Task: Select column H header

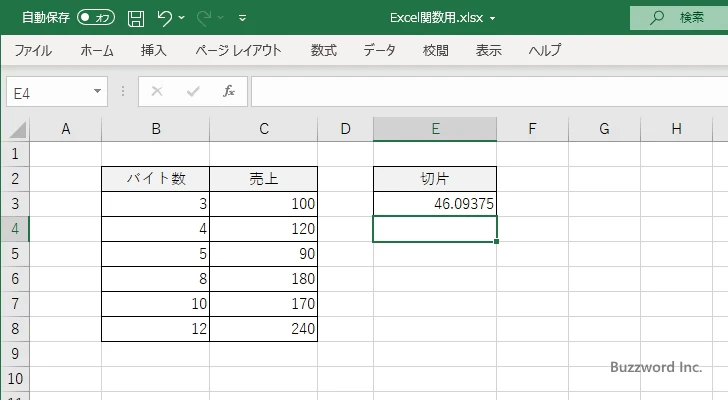Action: click(x=676, y=129)
